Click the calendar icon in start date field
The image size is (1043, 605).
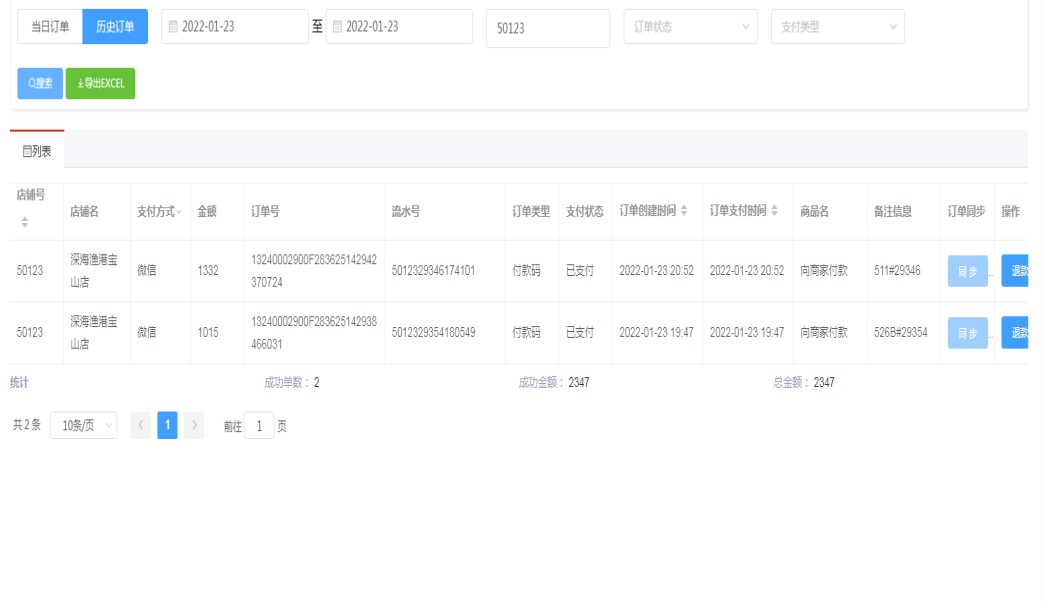click(x=173, y=27)
